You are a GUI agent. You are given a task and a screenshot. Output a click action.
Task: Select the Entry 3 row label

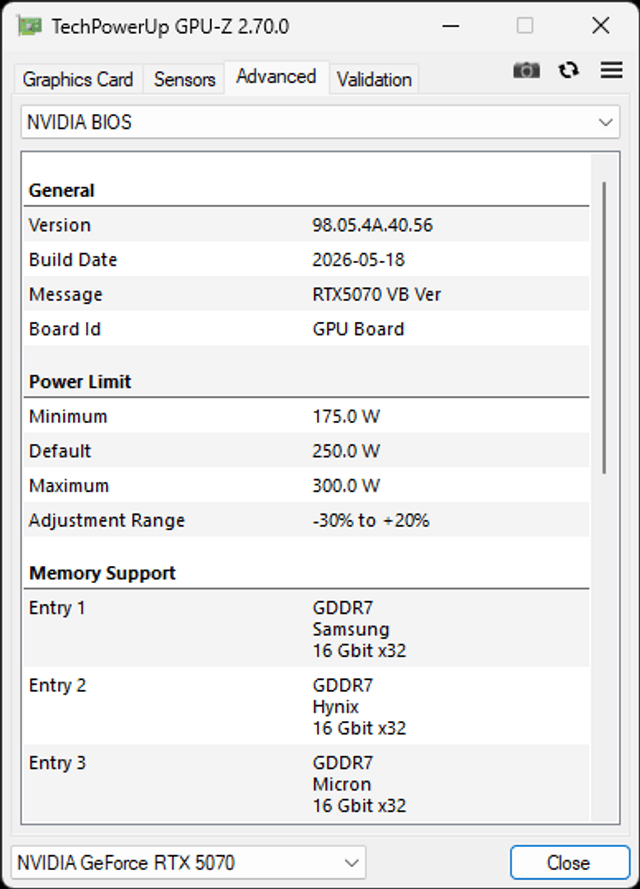[57, 763]
